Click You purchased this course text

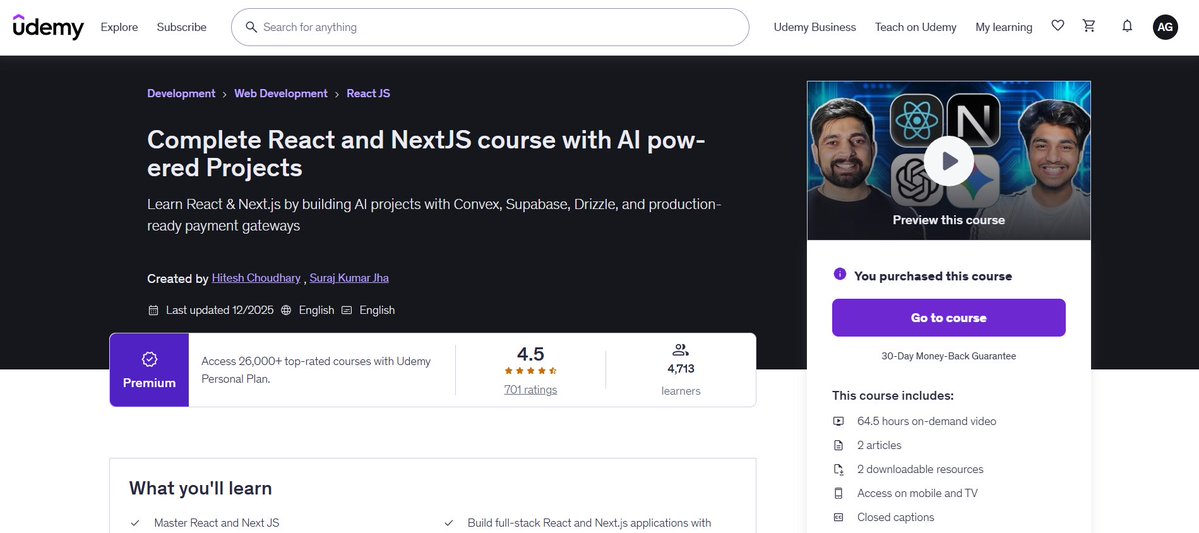933,276
